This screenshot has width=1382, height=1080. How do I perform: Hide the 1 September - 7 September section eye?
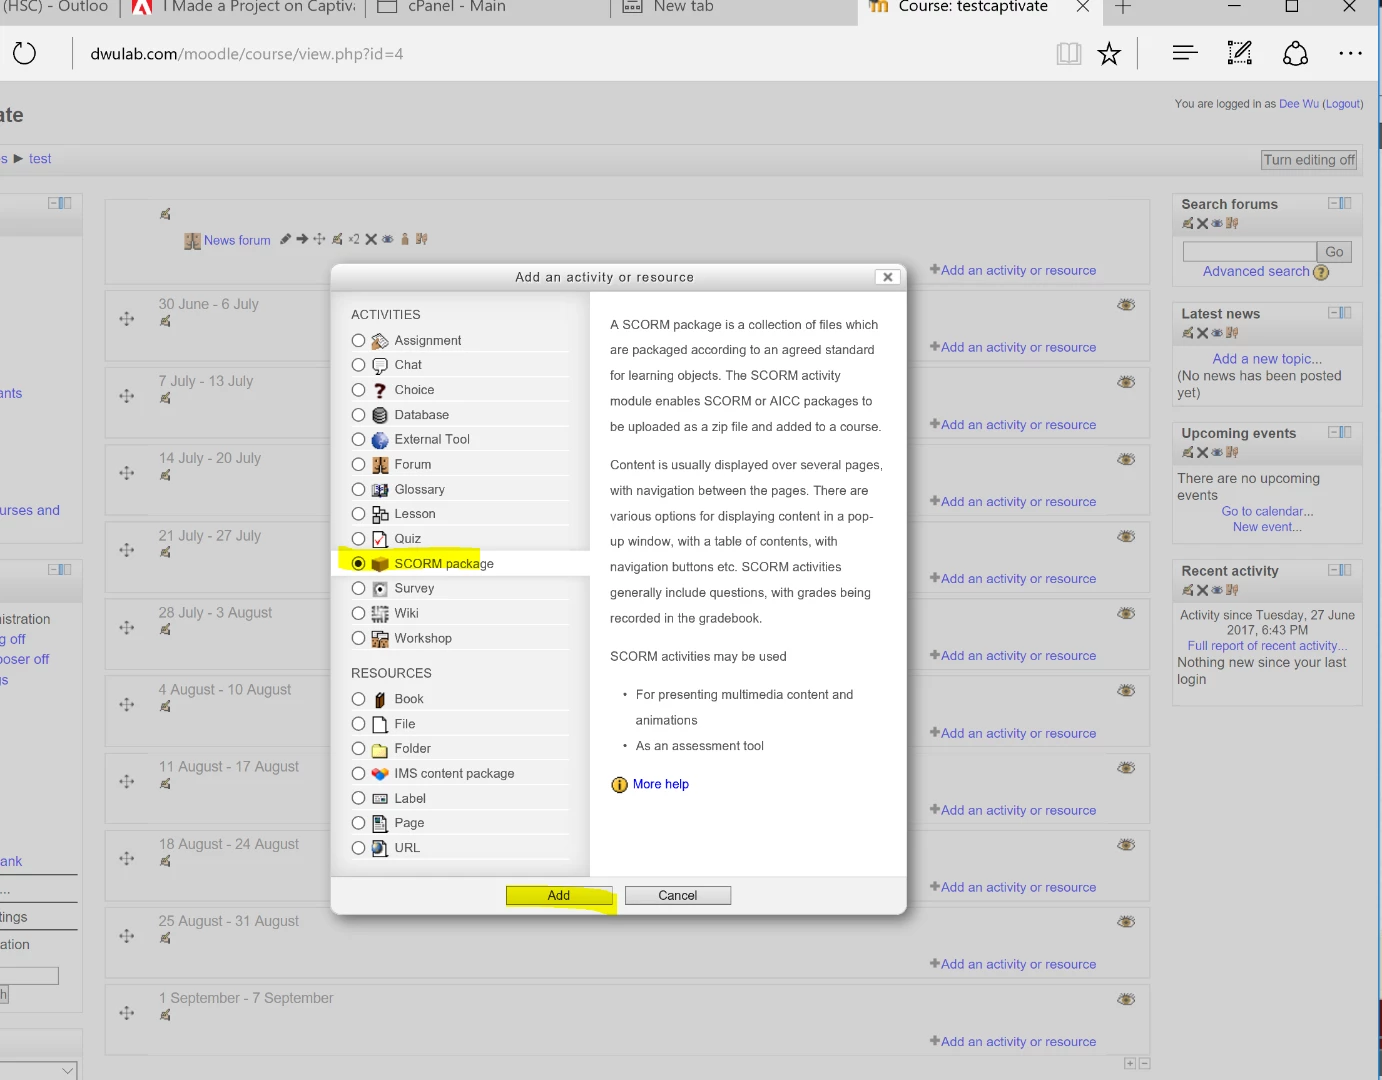(1126, 999)
